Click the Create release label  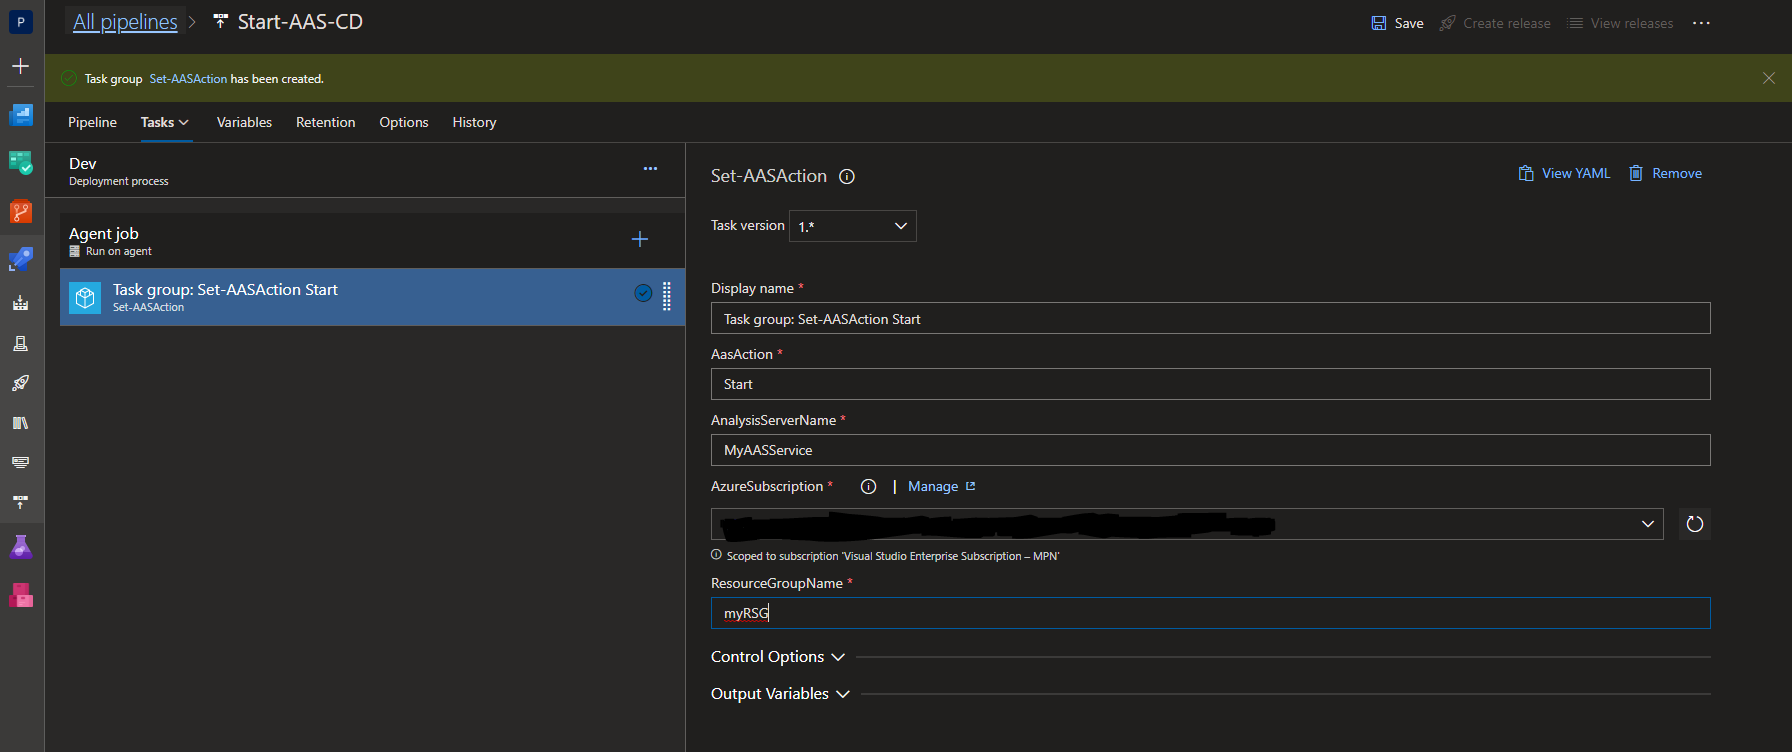(x=1507, y=23)
